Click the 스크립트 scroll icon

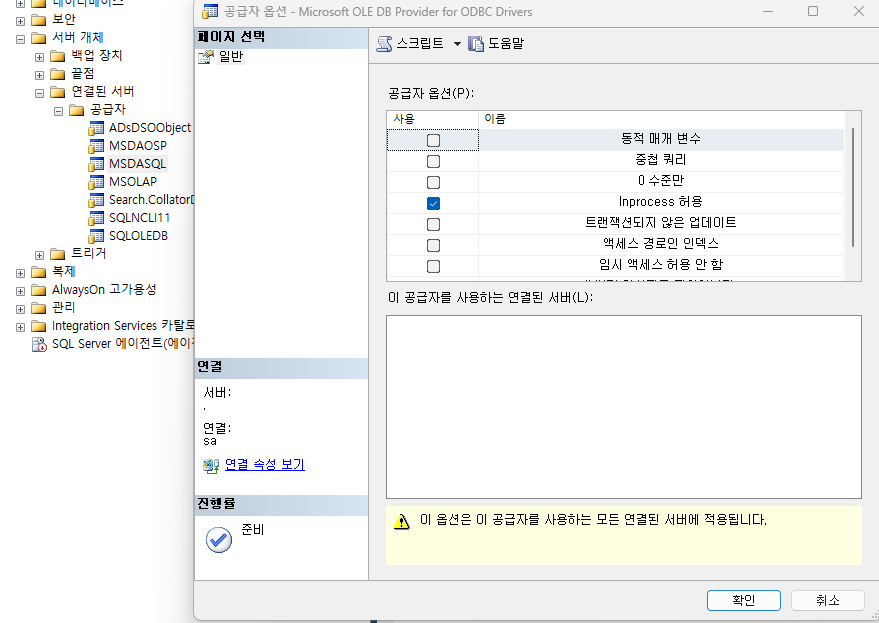[x=384, y=44]
